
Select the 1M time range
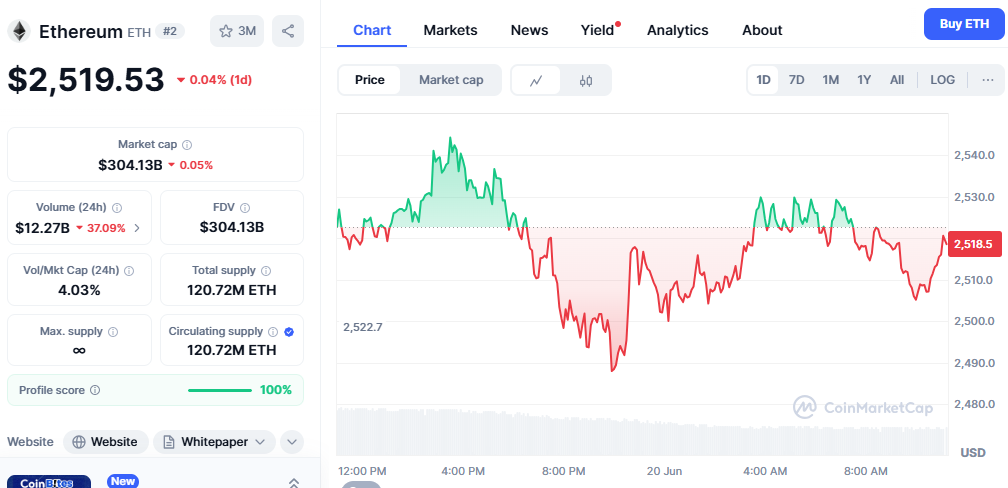pyautogui.click(x=831, y=80)
